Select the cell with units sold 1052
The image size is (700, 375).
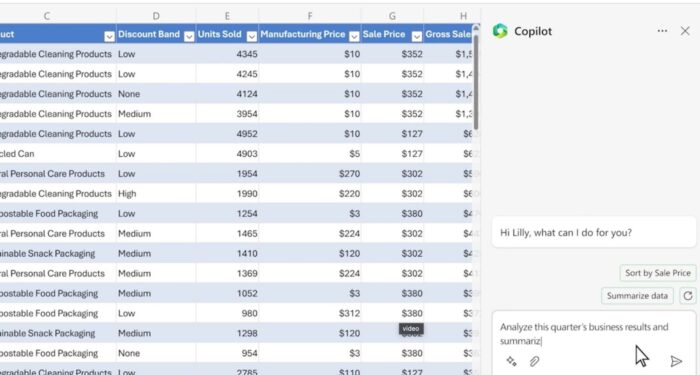tap(227, 293)
